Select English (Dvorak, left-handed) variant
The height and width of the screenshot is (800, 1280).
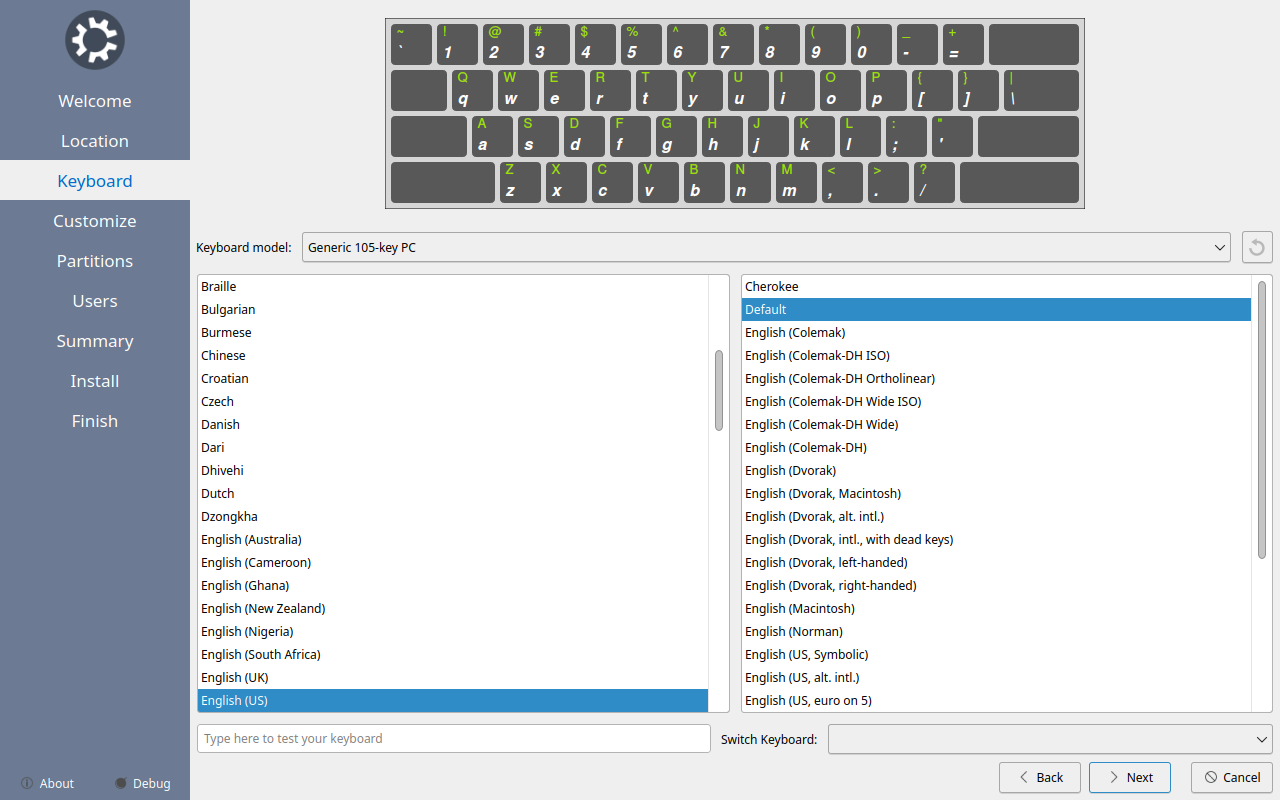tap(996, 563)
